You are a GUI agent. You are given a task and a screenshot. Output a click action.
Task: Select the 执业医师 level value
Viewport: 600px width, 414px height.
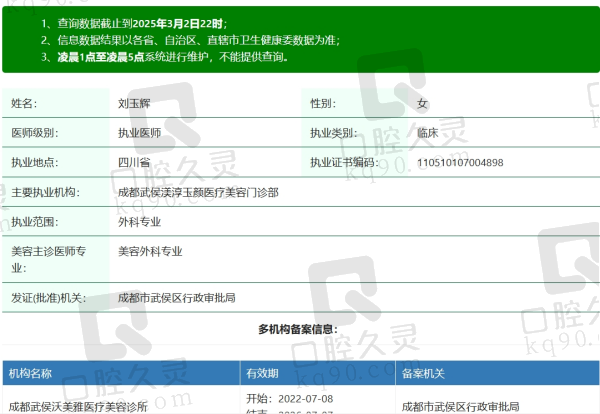point(139,133)
